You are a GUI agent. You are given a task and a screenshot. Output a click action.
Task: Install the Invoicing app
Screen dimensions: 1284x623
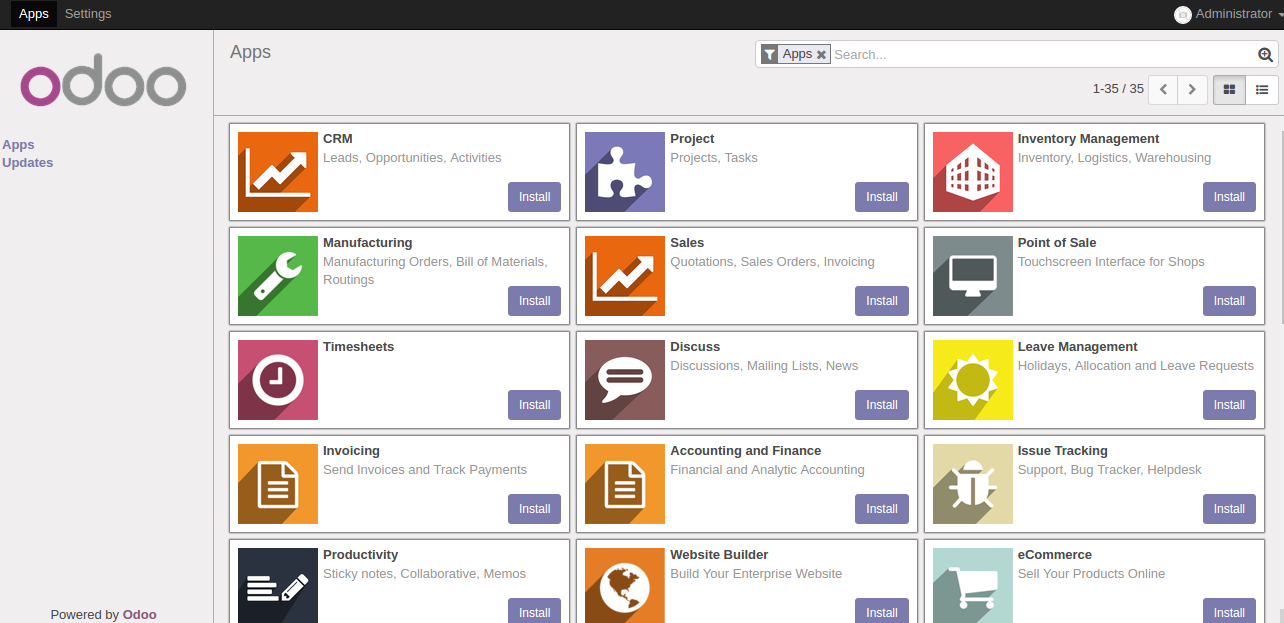[534, 509]
